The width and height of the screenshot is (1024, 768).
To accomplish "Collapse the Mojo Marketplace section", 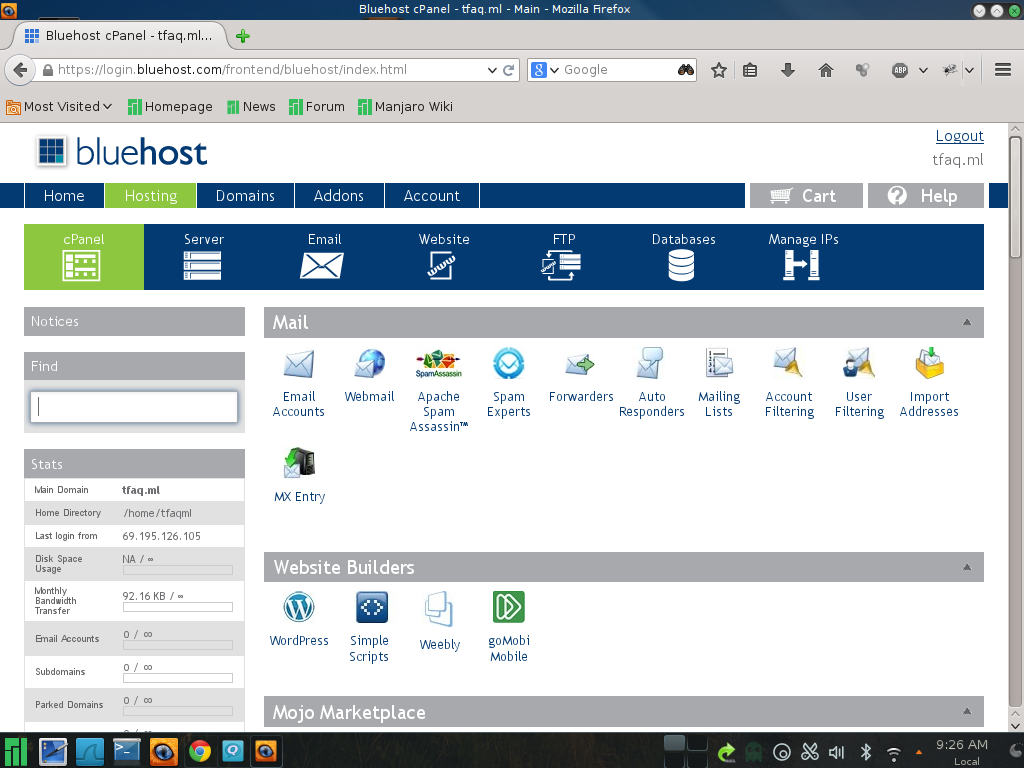I will [x=966, y=712].
